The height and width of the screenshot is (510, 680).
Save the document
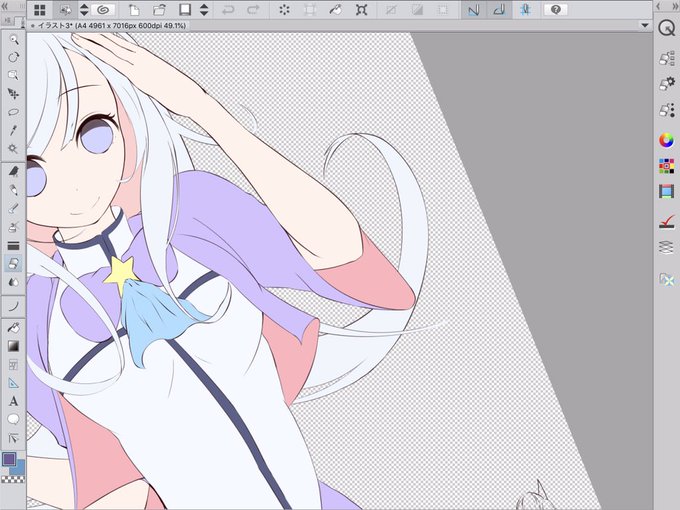click(185, 10)
